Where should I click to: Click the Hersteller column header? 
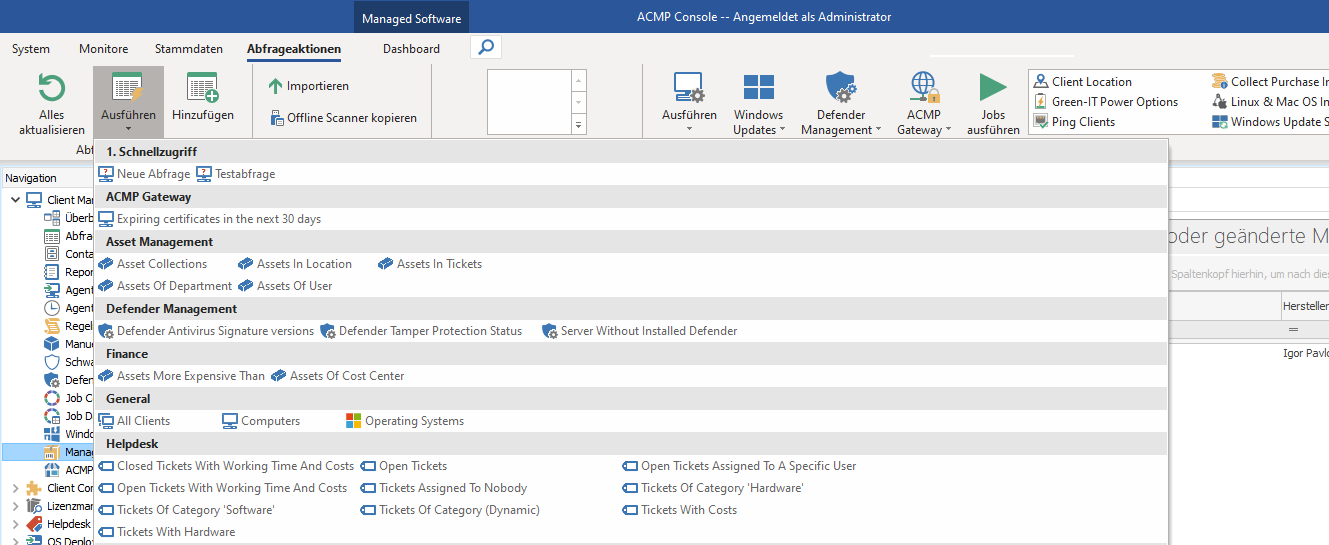click(x=1305, y=306)
